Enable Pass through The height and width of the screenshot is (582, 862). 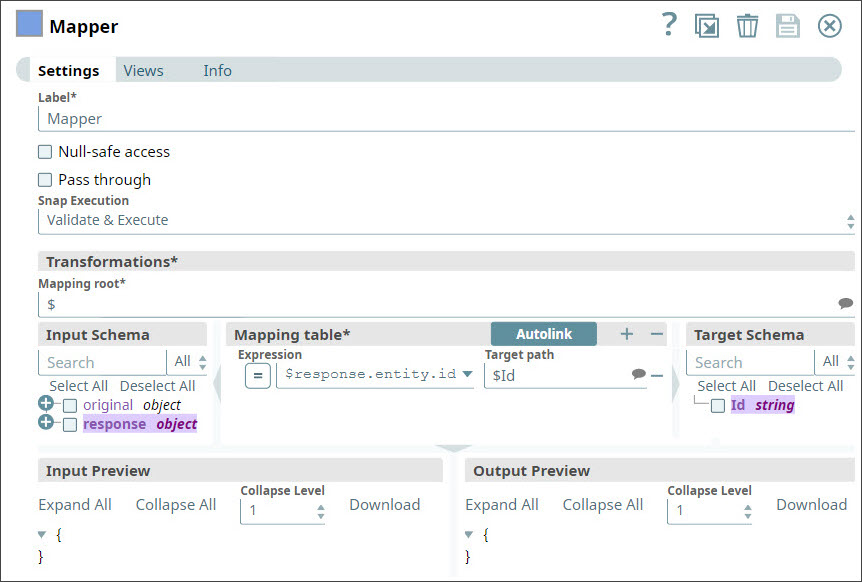point(42,180)
